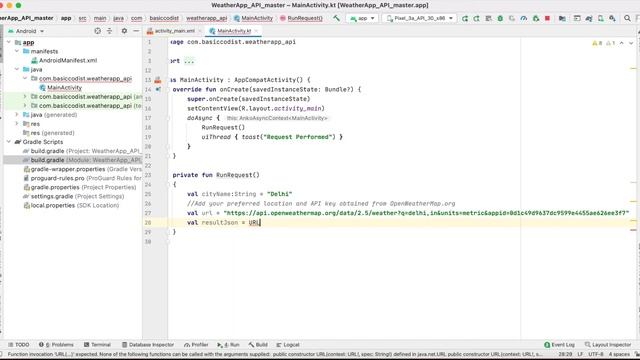Open the AVD Manager icon
The width and height of the screenshot is (640, 360).
(600, 18)
